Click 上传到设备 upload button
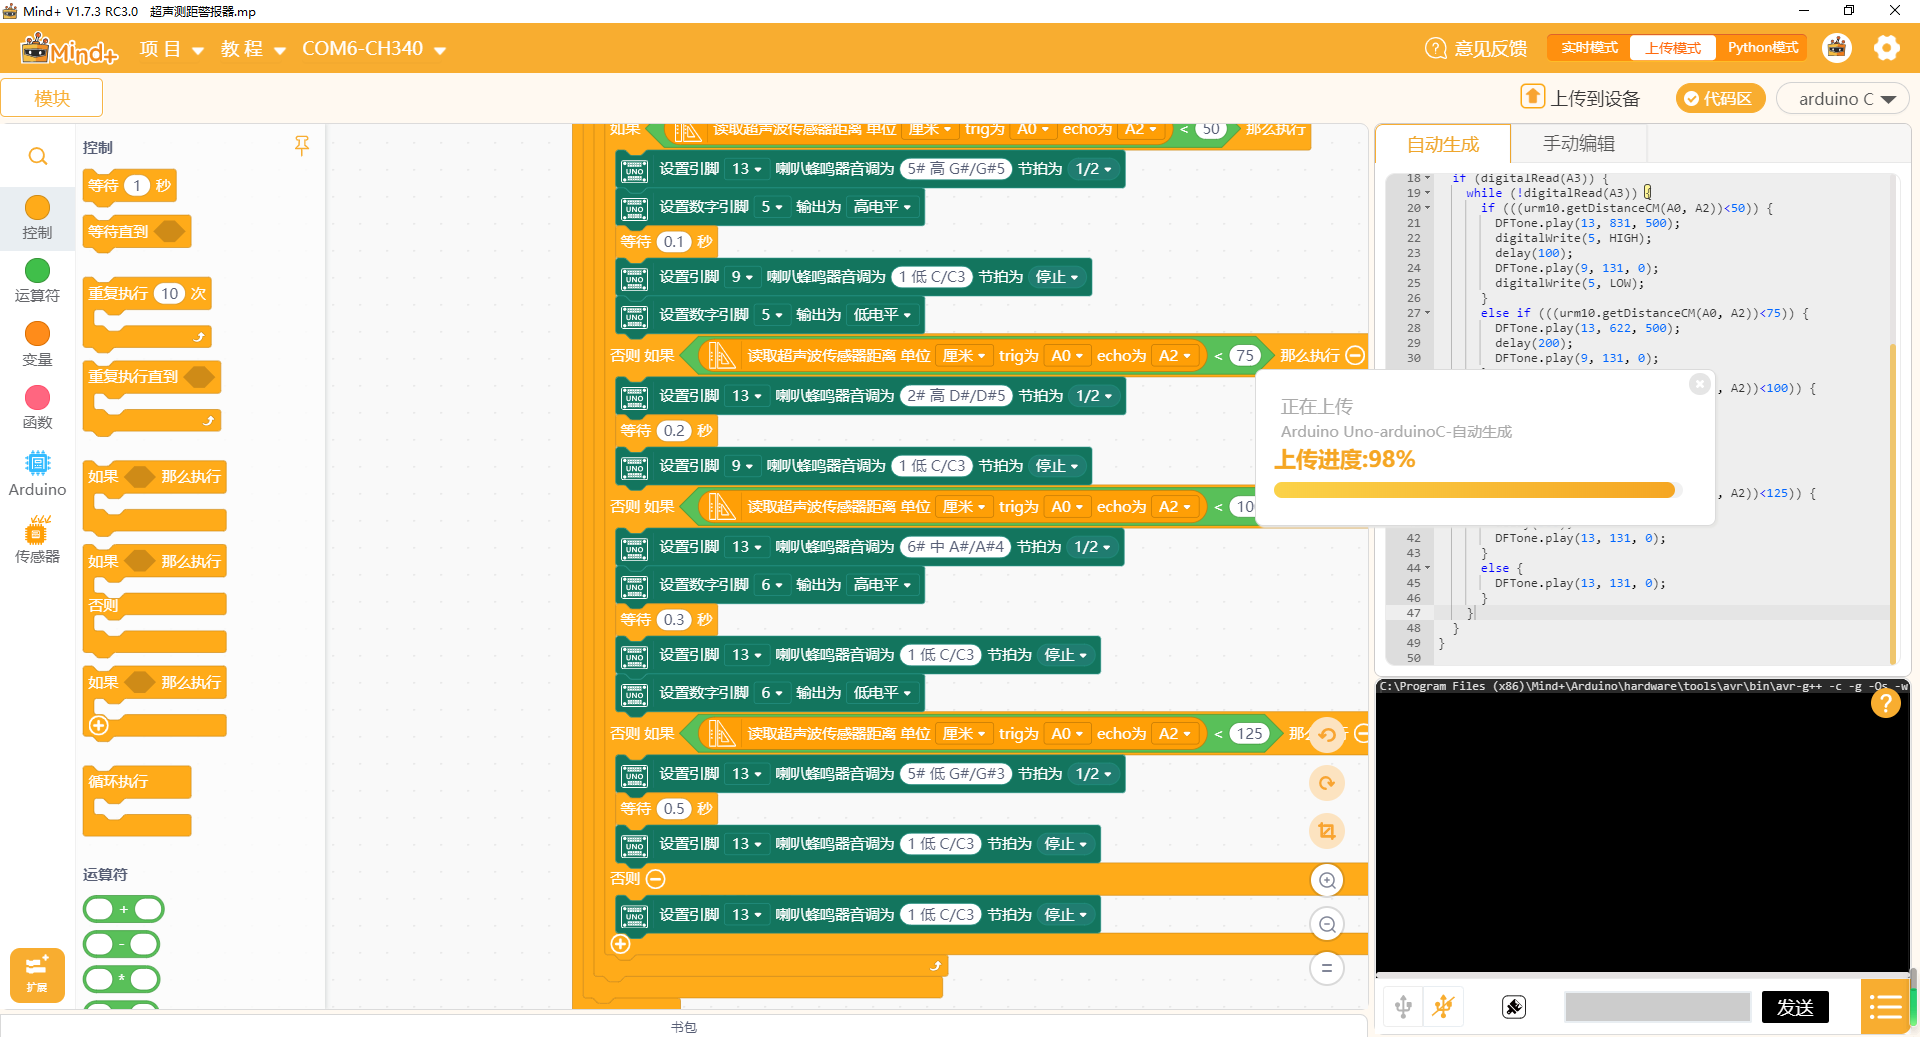The image size is (1920, 1037). 1581,98
